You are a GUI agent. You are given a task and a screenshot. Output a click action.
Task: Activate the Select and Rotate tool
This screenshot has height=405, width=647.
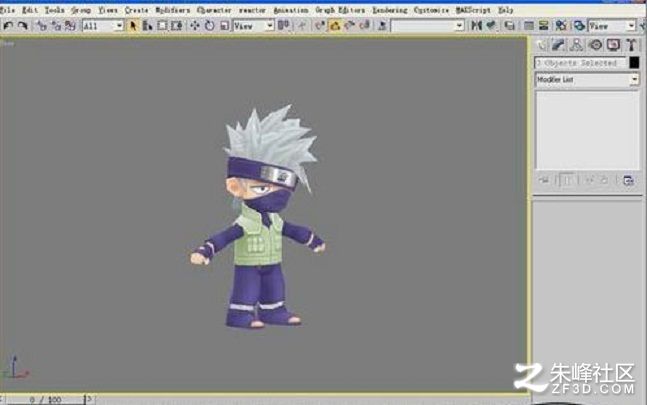click(x=210, y=26)
